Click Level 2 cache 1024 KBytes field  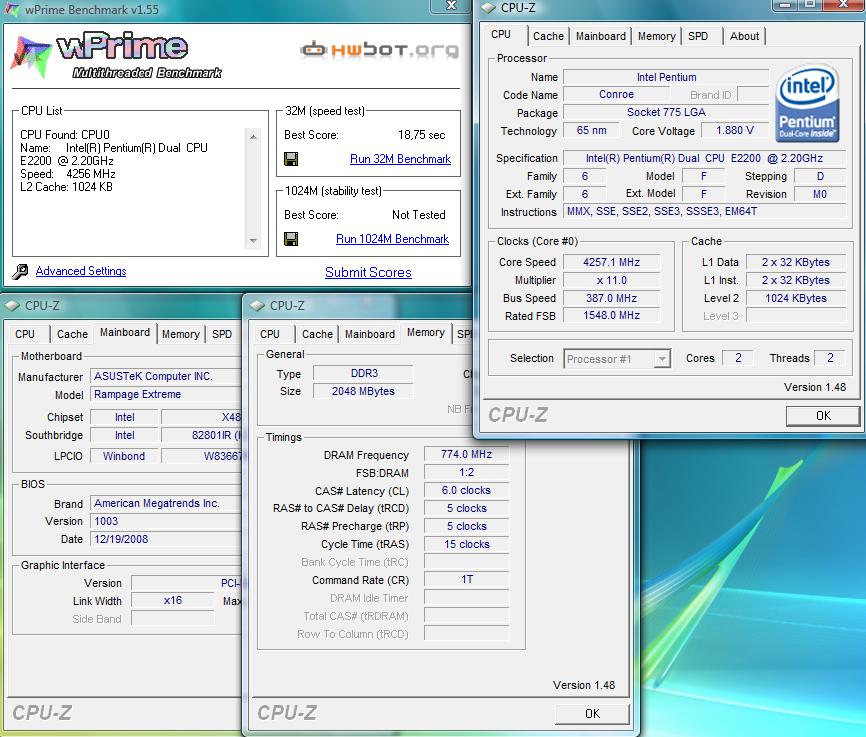point(796,298)
